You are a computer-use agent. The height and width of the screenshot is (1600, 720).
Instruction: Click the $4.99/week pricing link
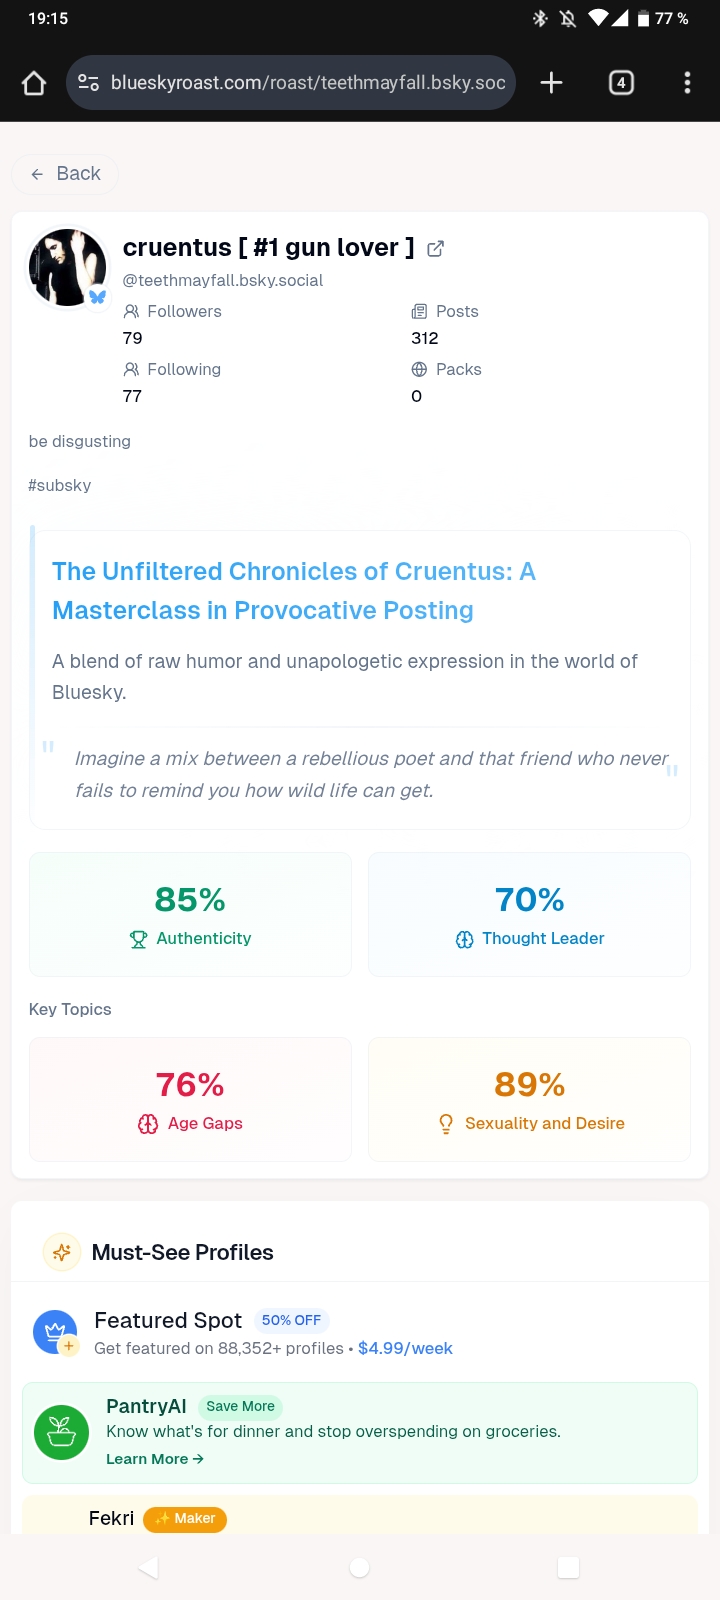point(405,1348)
